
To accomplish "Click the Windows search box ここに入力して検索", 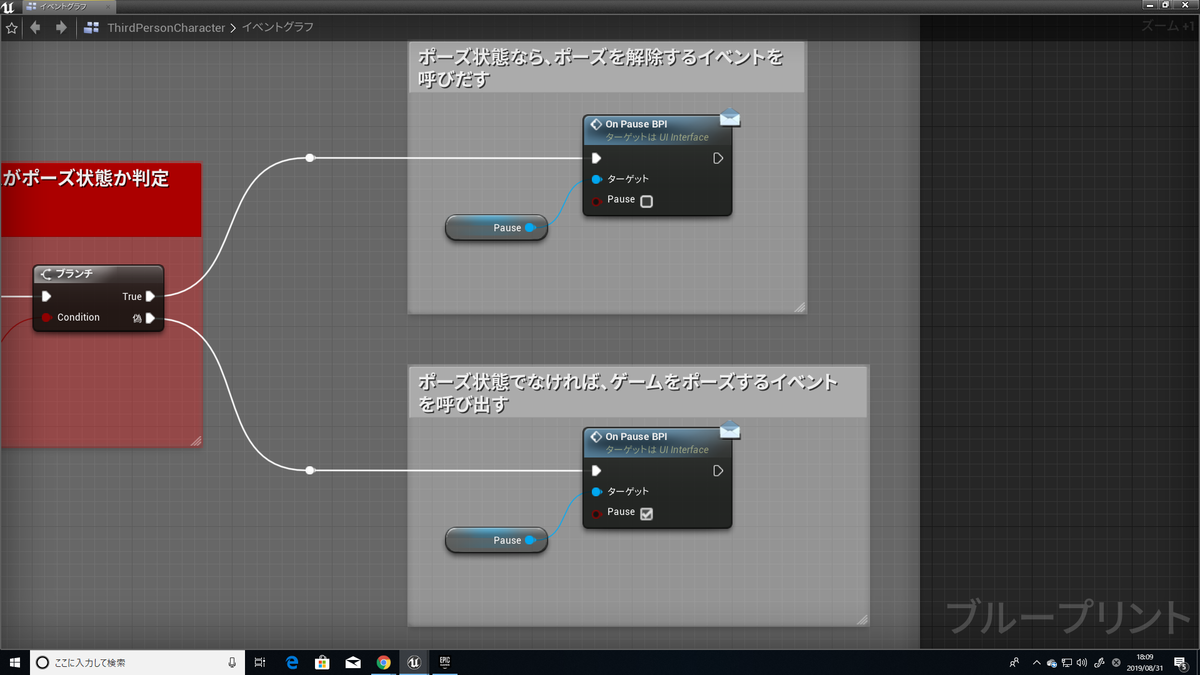I will pyautogui.click(x=135, y=662).
